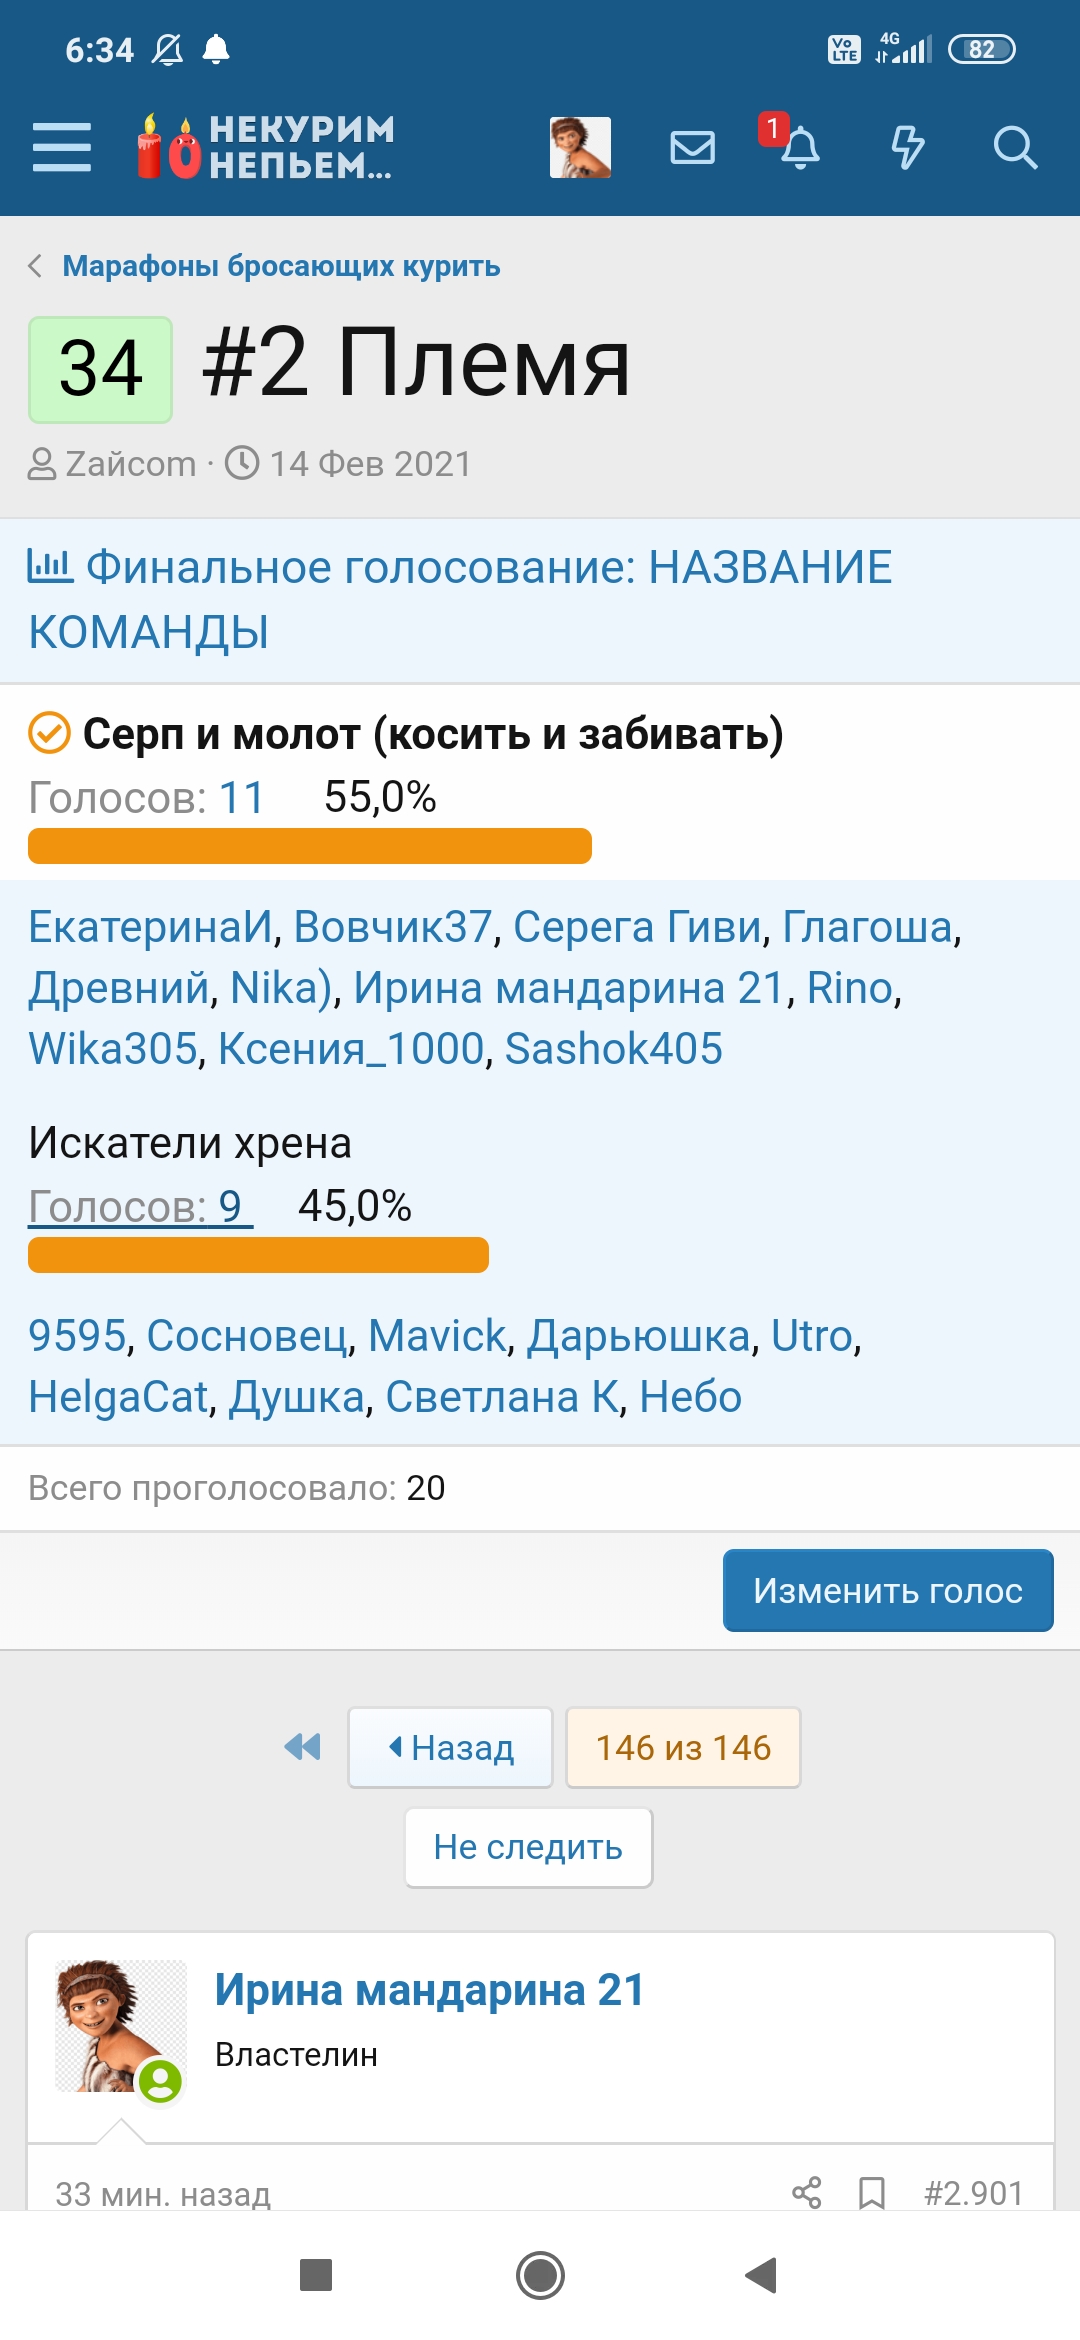Expand voters list via Голосов: 11

point(146,798)
